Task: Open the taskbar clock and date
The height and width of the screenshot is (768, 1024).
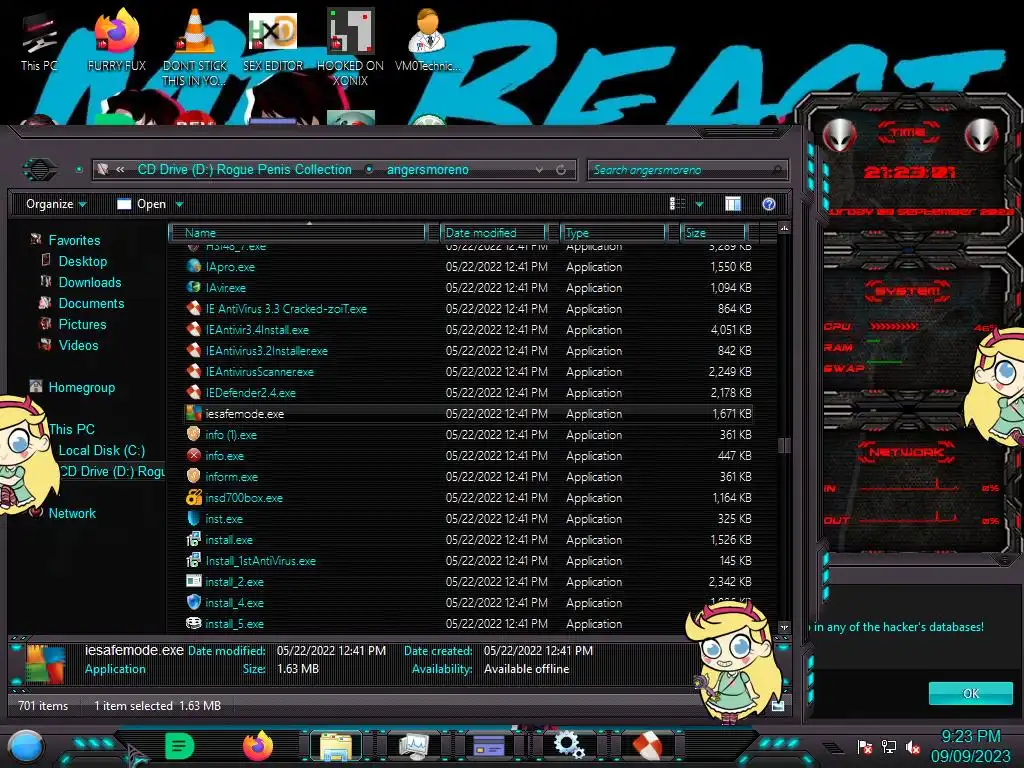Action: click(970, 746)
